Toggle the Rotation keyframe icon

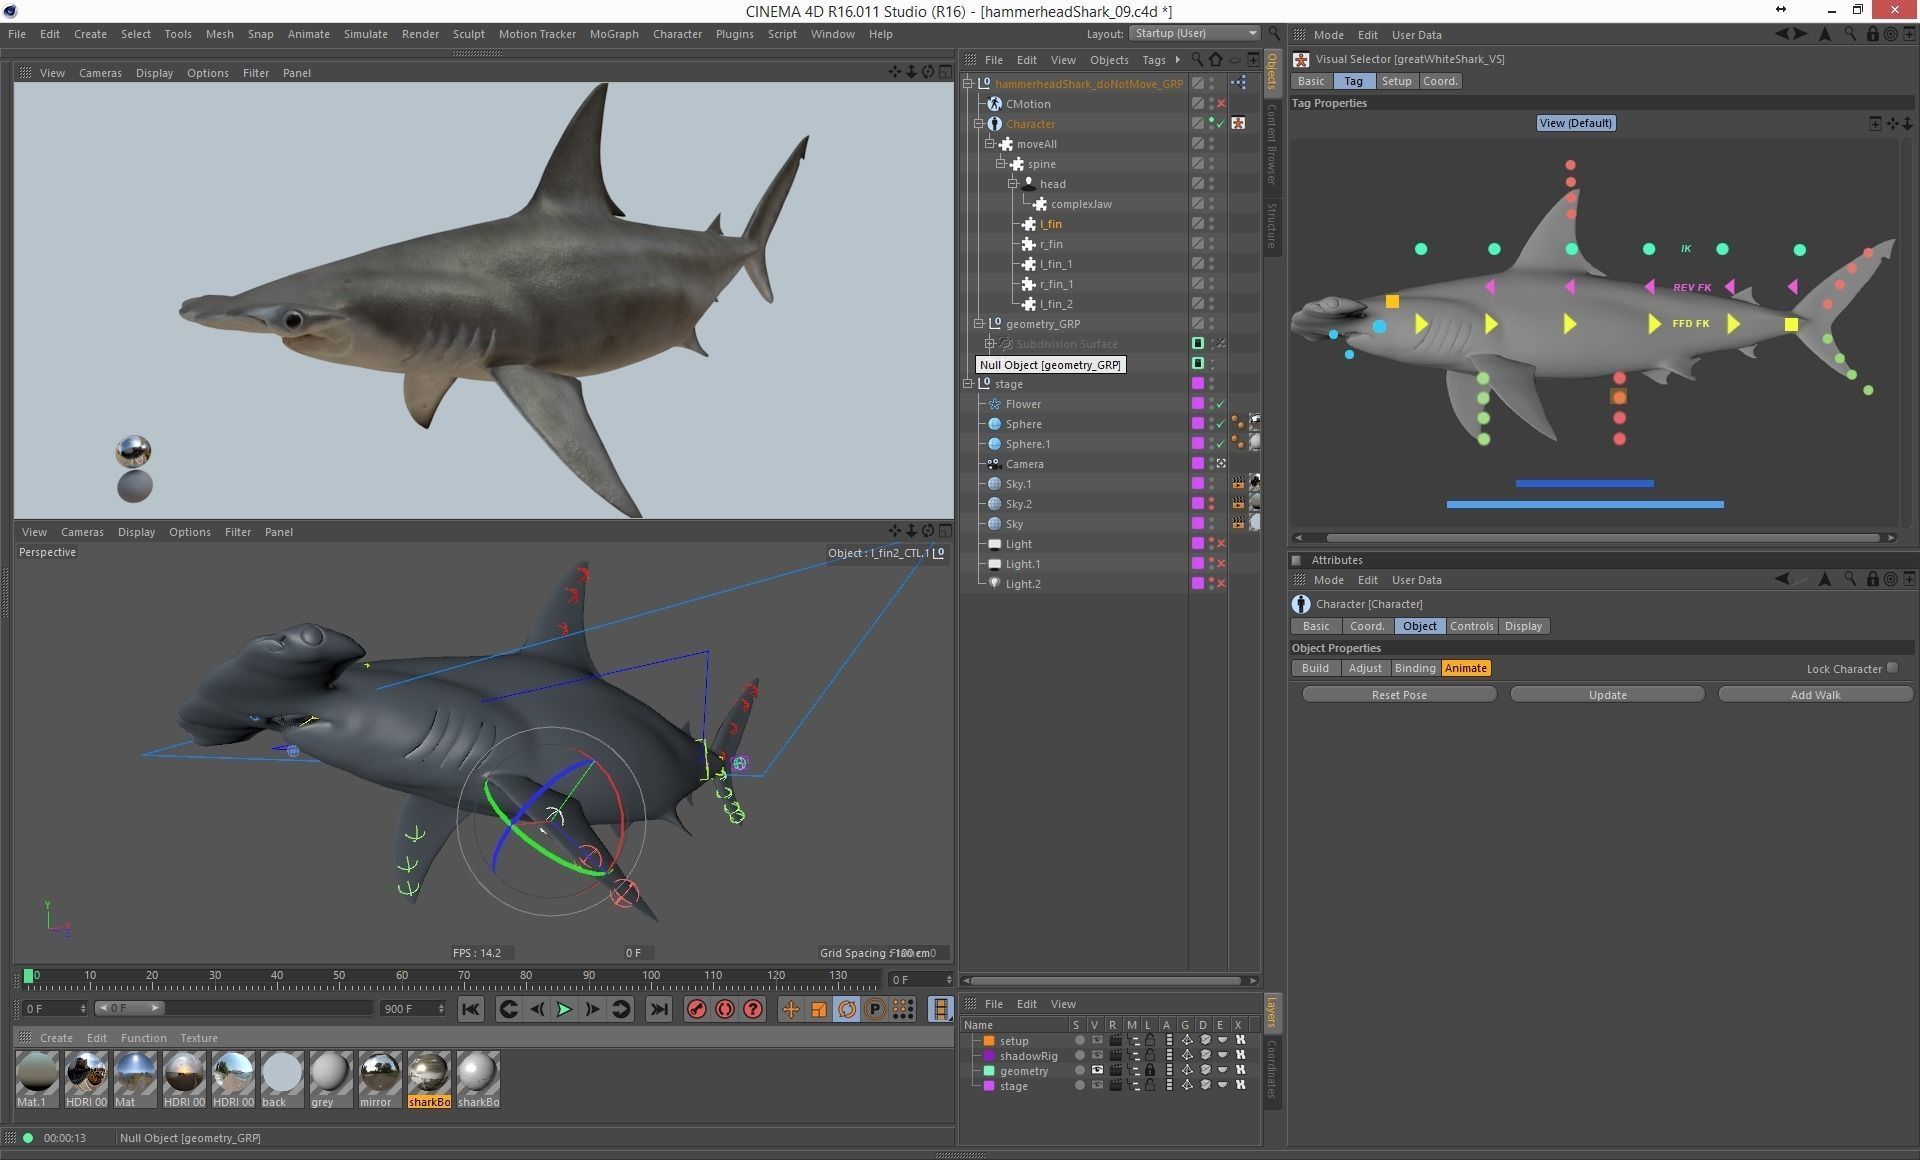click(x=846, y=1009)
